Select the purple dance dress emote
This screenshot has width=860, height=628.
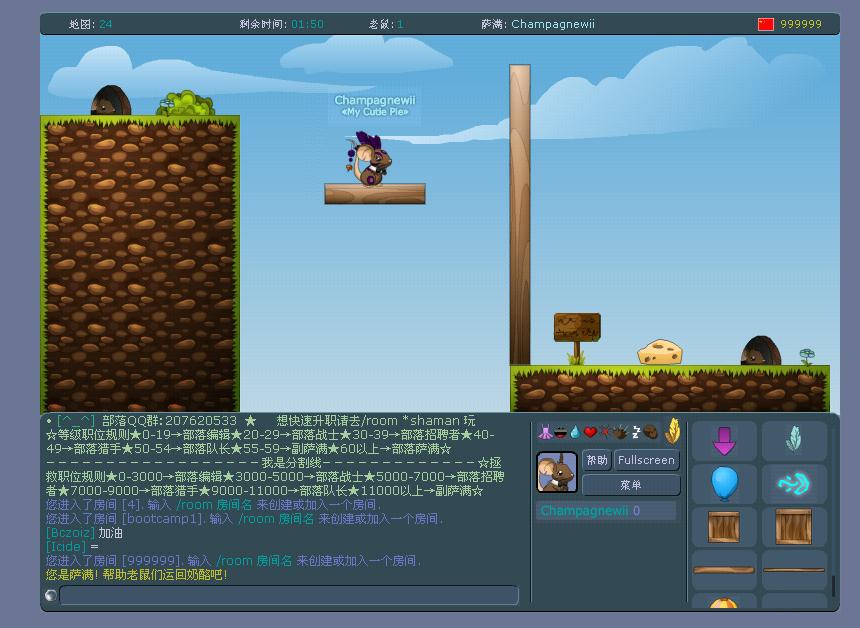[x=545, y=432]
